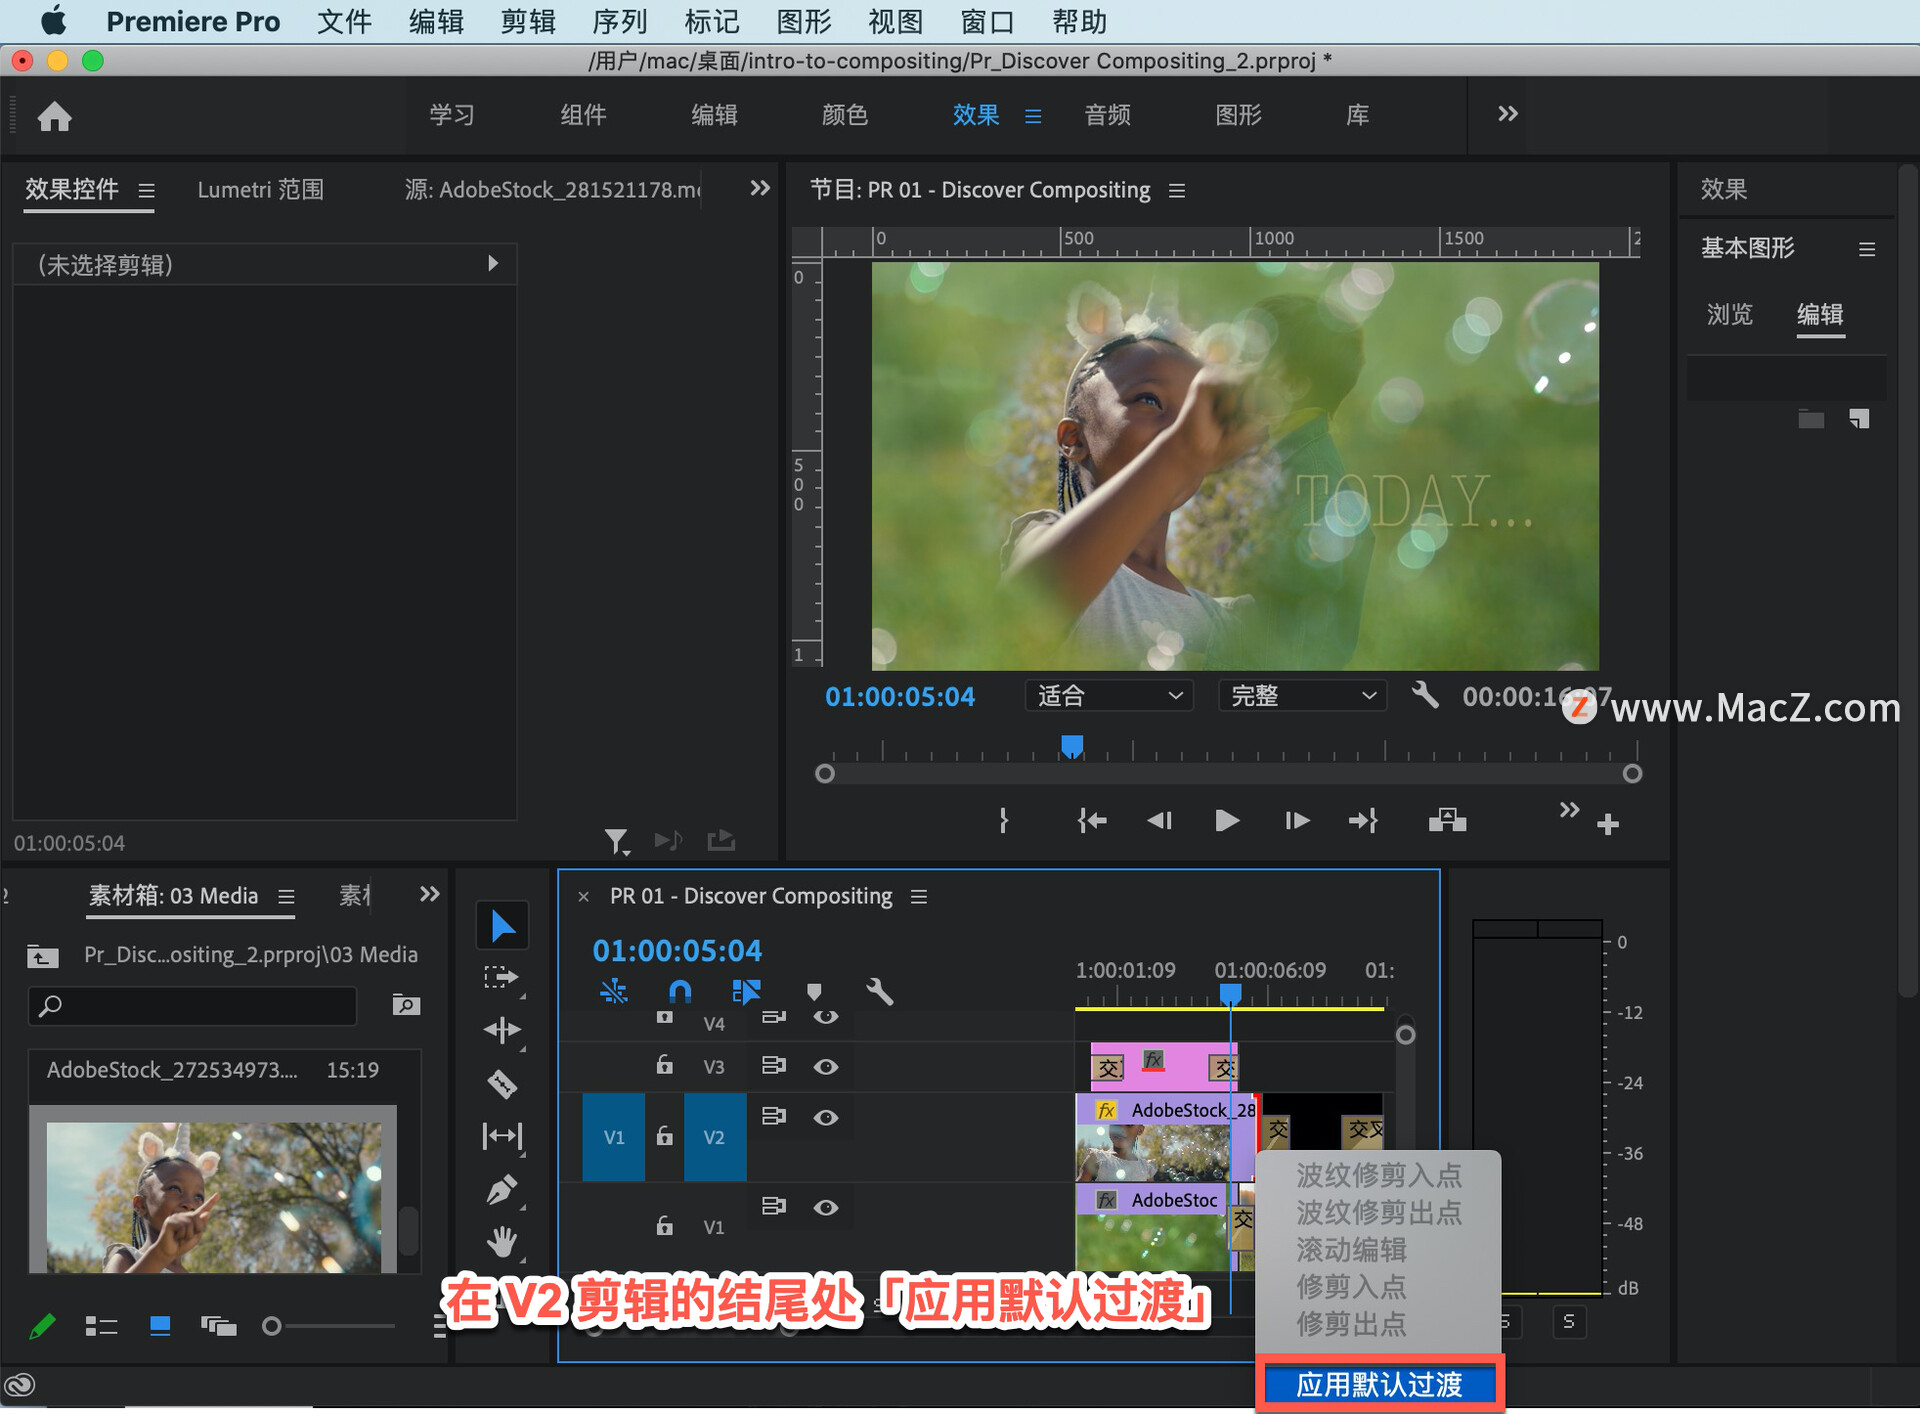
Task: Open the 效果控件 panel menu
Action: [146, 190]
